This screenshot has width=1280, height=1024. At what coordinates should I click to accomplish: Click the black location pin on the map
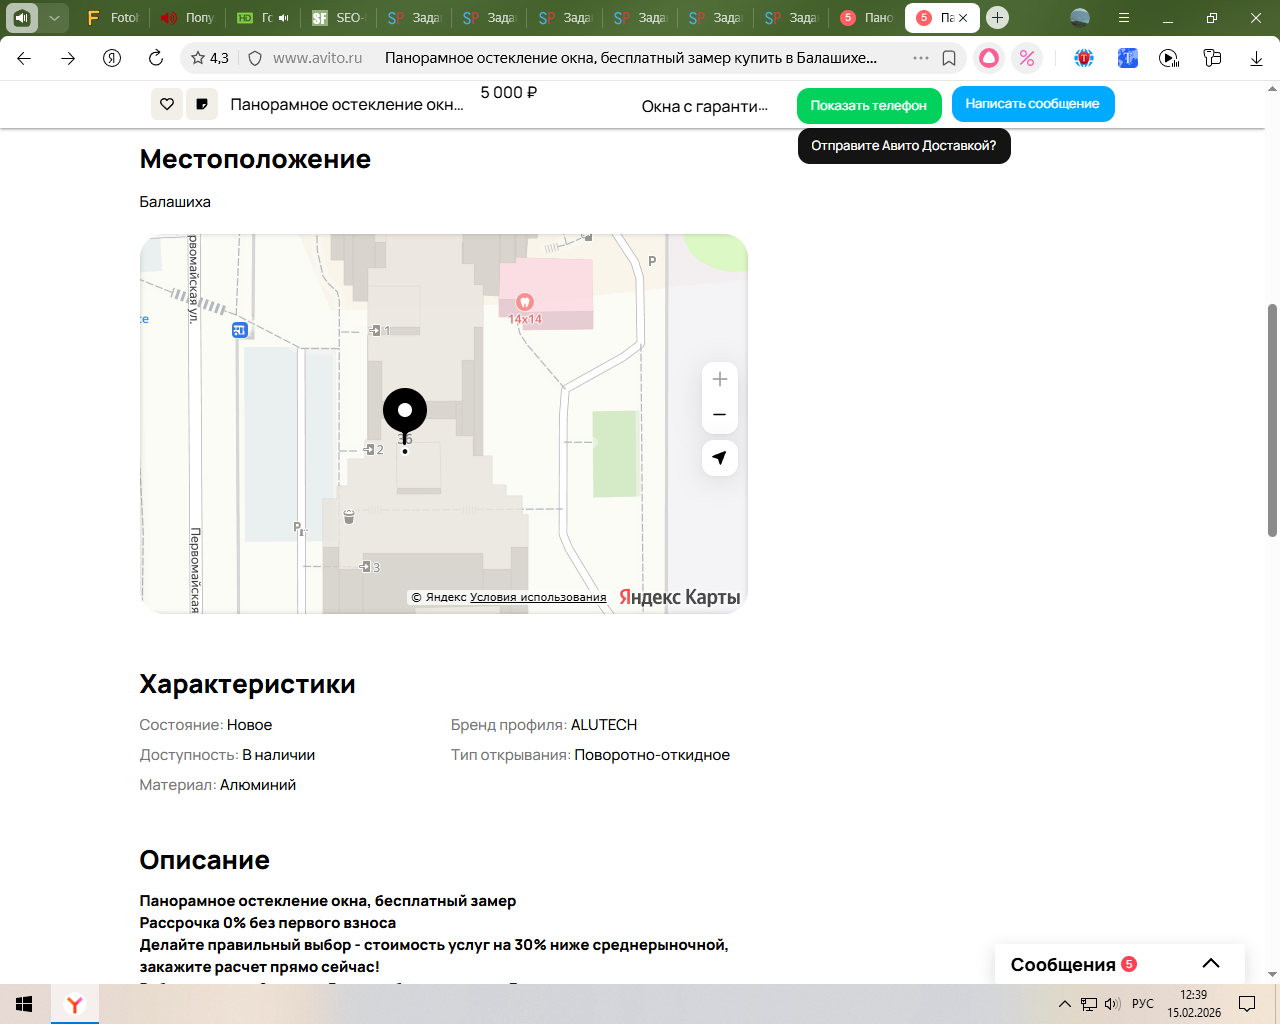point(405,412)
